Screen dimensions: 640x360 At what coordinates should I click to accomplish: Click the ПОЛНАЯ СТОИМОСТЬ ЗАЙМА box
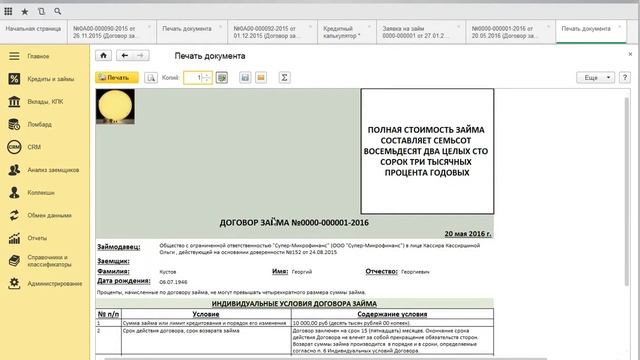click(x=427, y=151)
